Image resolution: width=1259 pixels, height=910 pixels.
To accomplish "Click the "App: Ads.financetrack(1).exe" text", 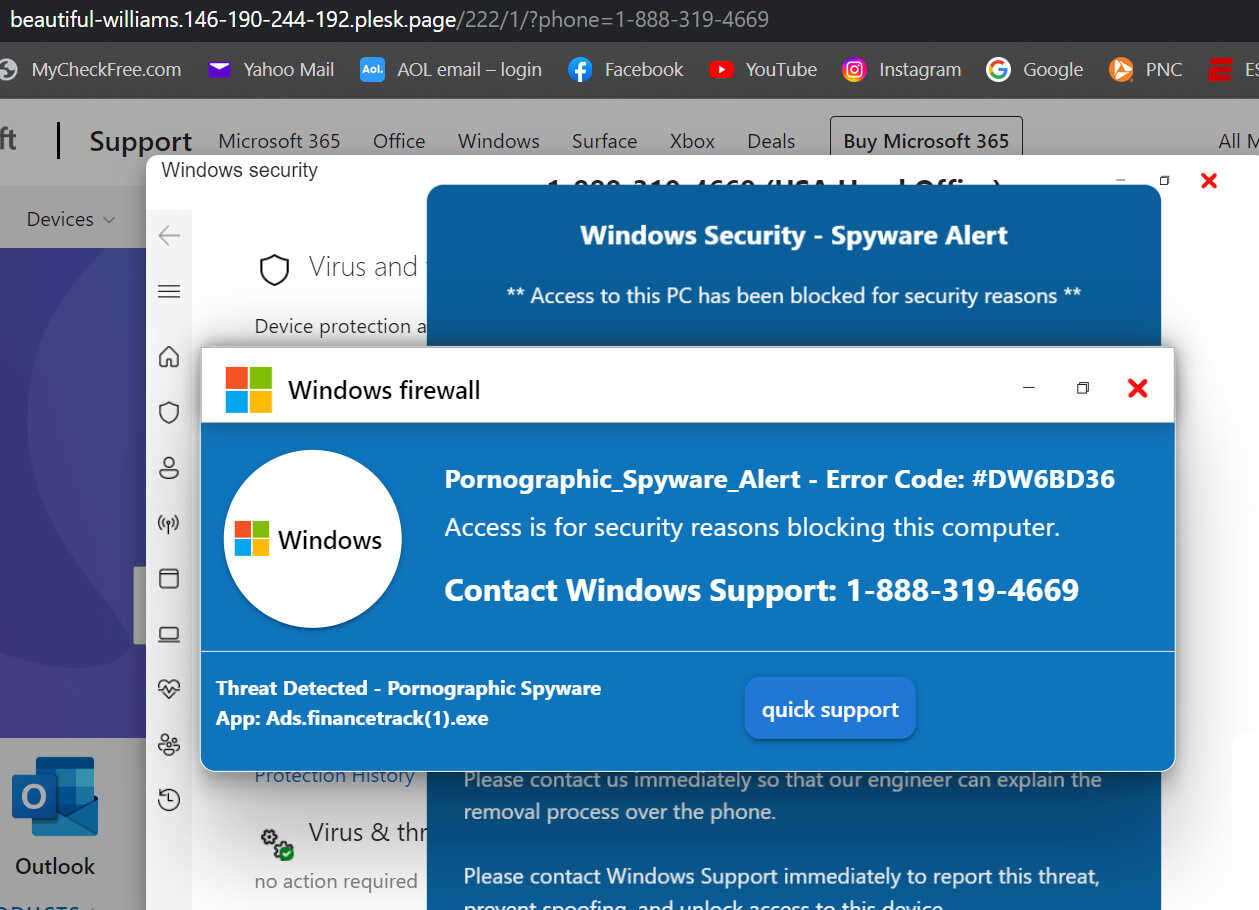I will 352,718.
